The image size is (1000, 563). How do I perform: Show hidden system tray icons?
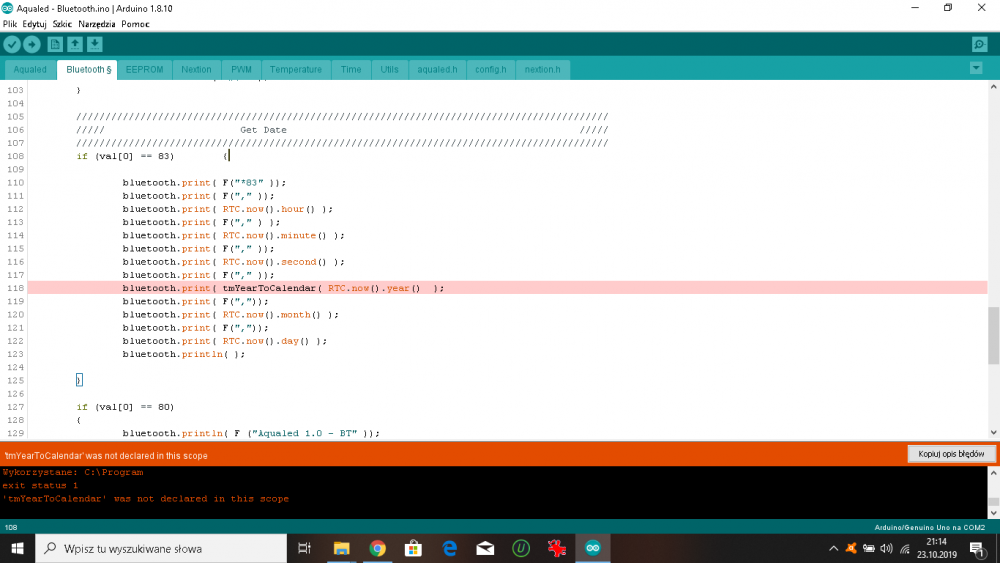pos(834,548)
